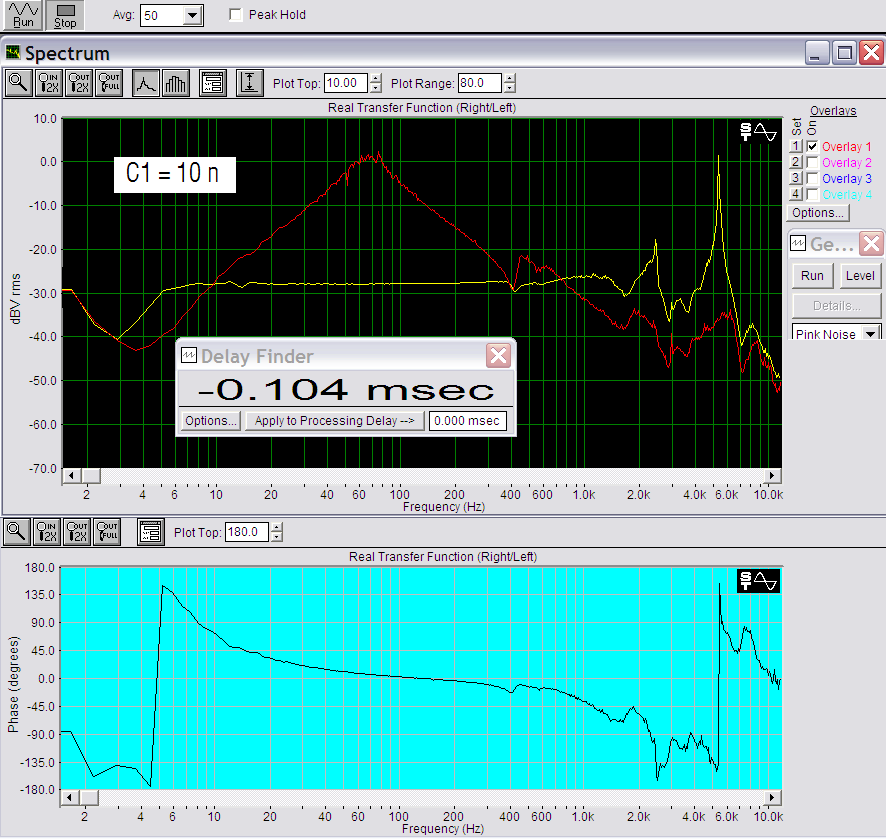This screenshot has height=839, width=886.
Task: Click the Set 1 overlay button
Action: click(x=796, y=146)
